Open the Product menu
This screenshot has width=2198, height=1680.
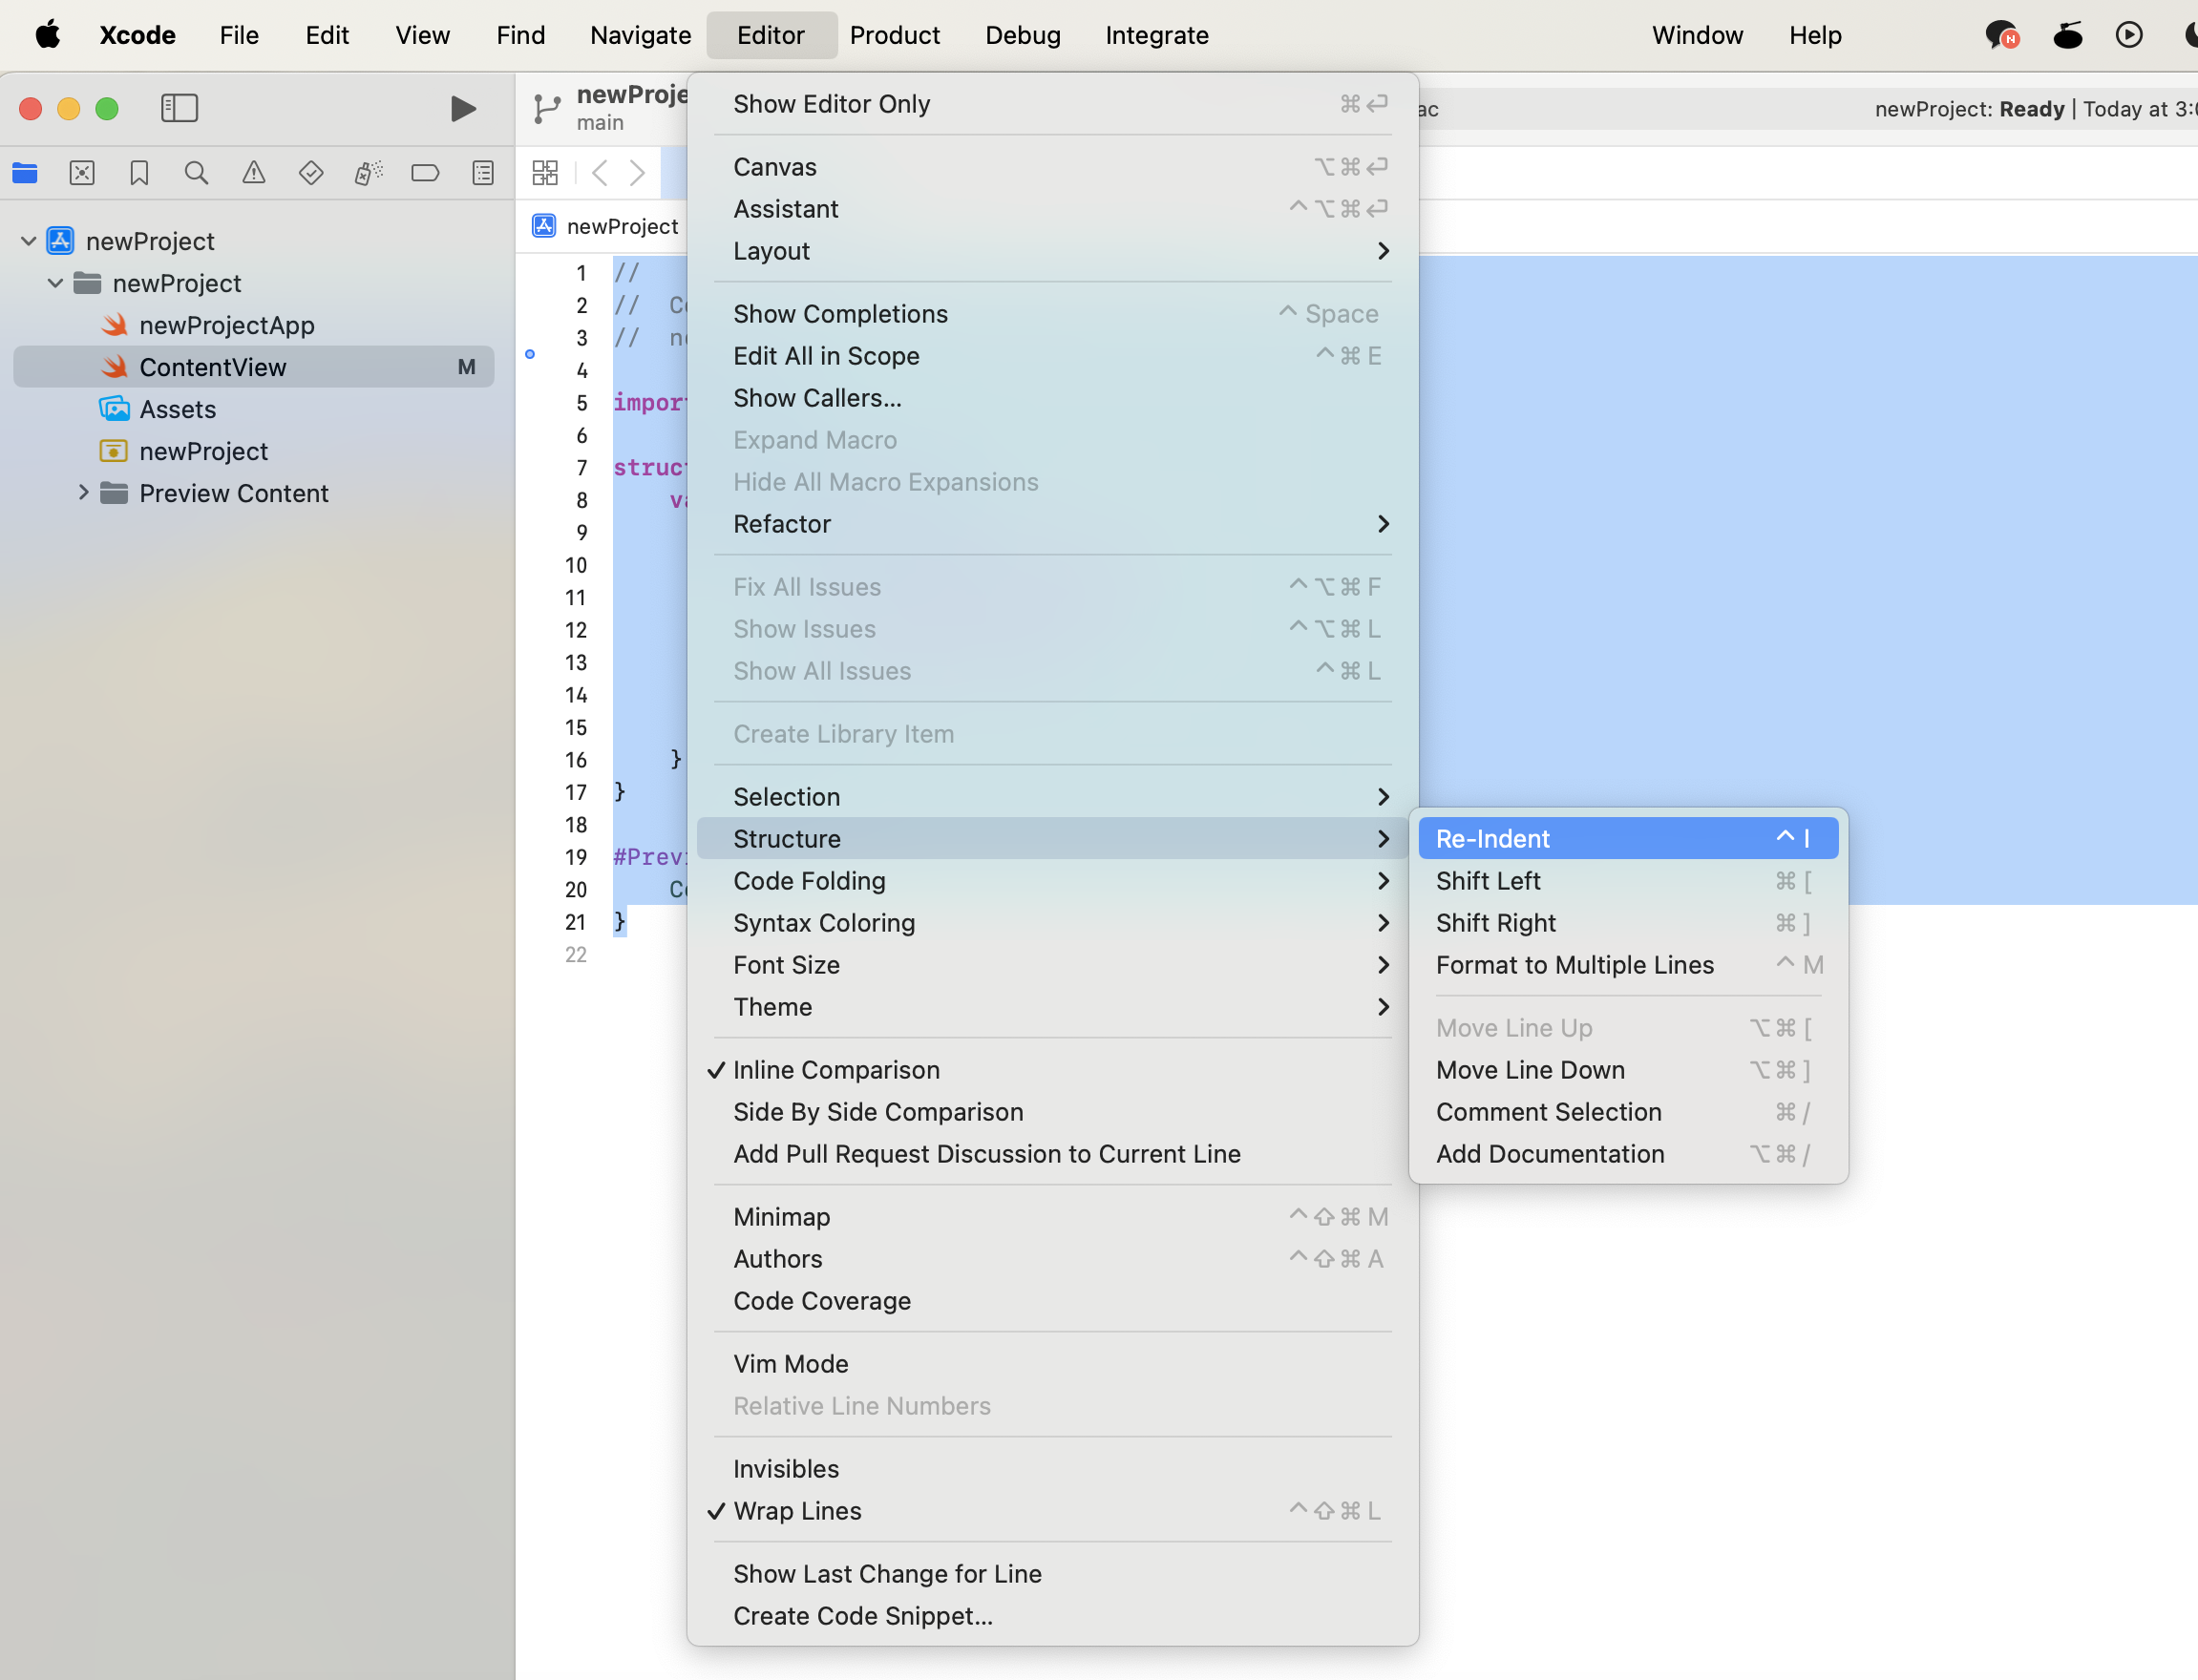[894, 35]
